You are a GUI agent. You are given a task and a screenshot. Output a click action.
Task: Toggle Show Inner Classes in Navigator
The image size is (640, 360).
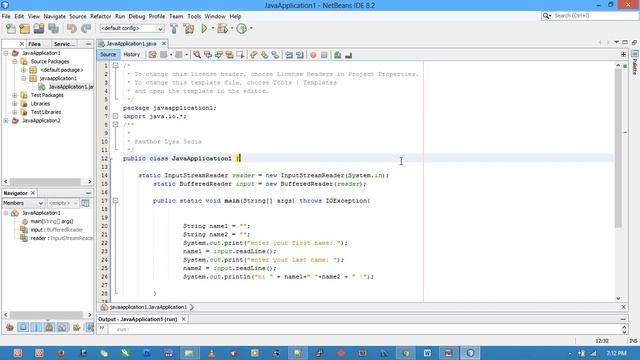62,327
